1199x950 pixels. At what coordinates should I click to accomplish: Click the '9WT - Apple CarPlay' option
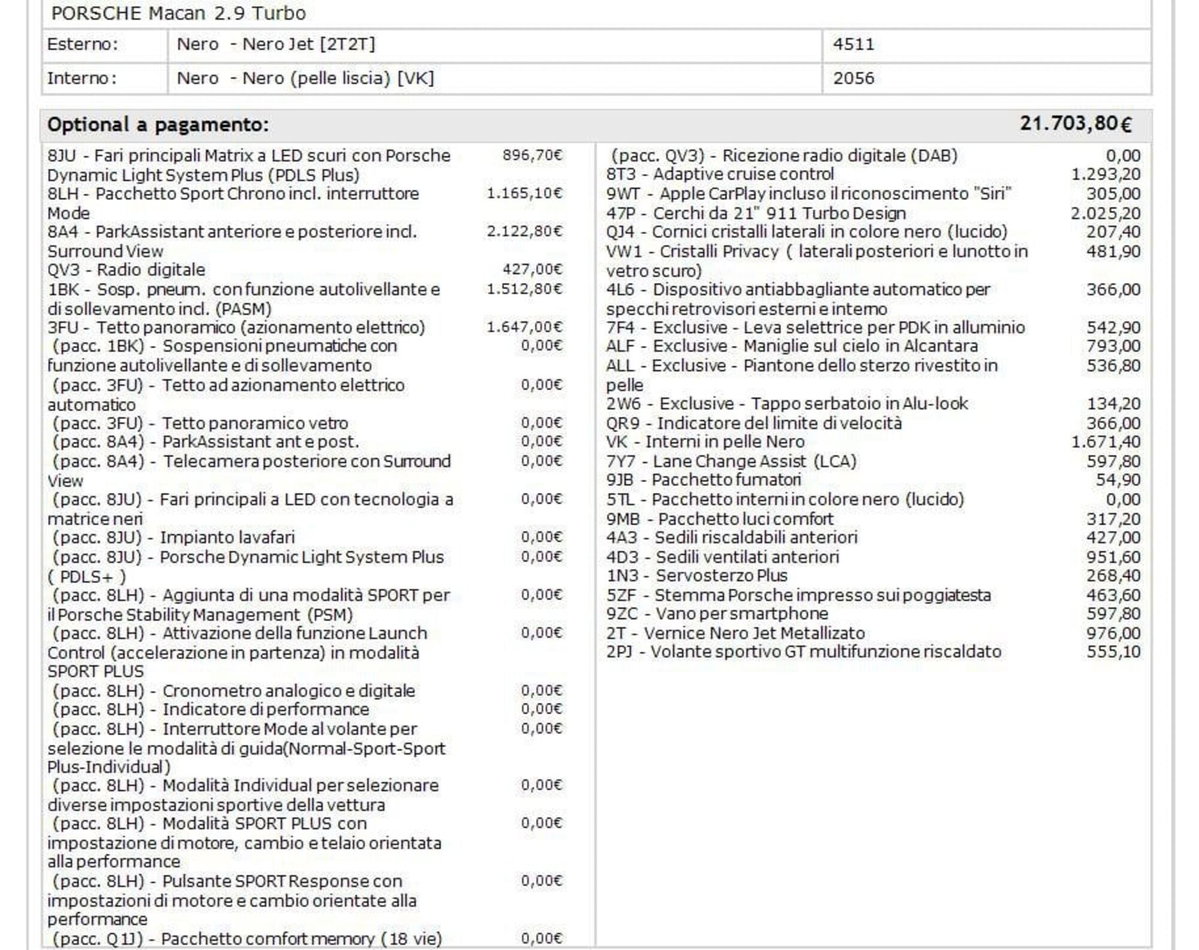click(809, 194)
